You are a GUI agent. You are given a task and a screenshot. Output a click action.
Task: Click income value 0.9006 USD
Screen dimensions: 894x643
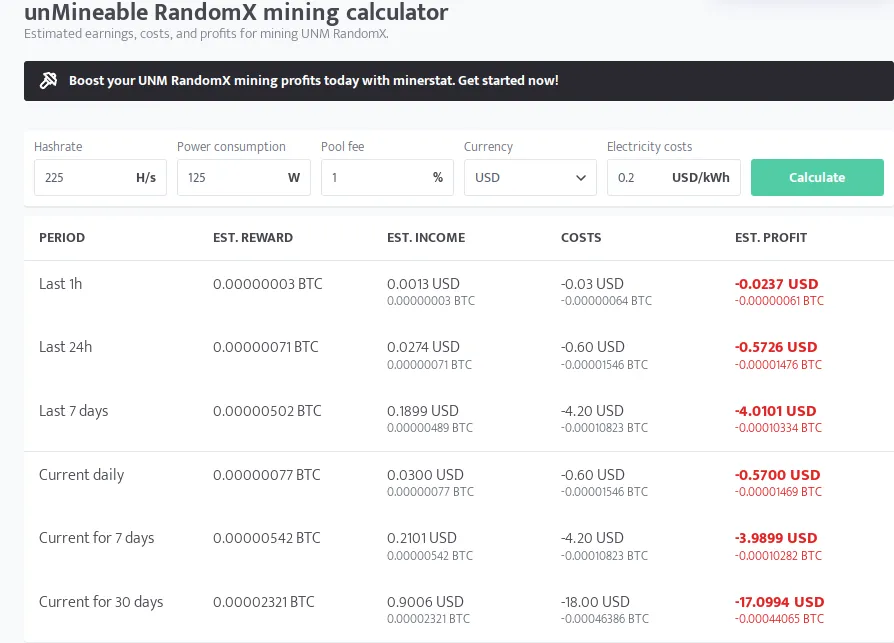click(x=425, y=602)
